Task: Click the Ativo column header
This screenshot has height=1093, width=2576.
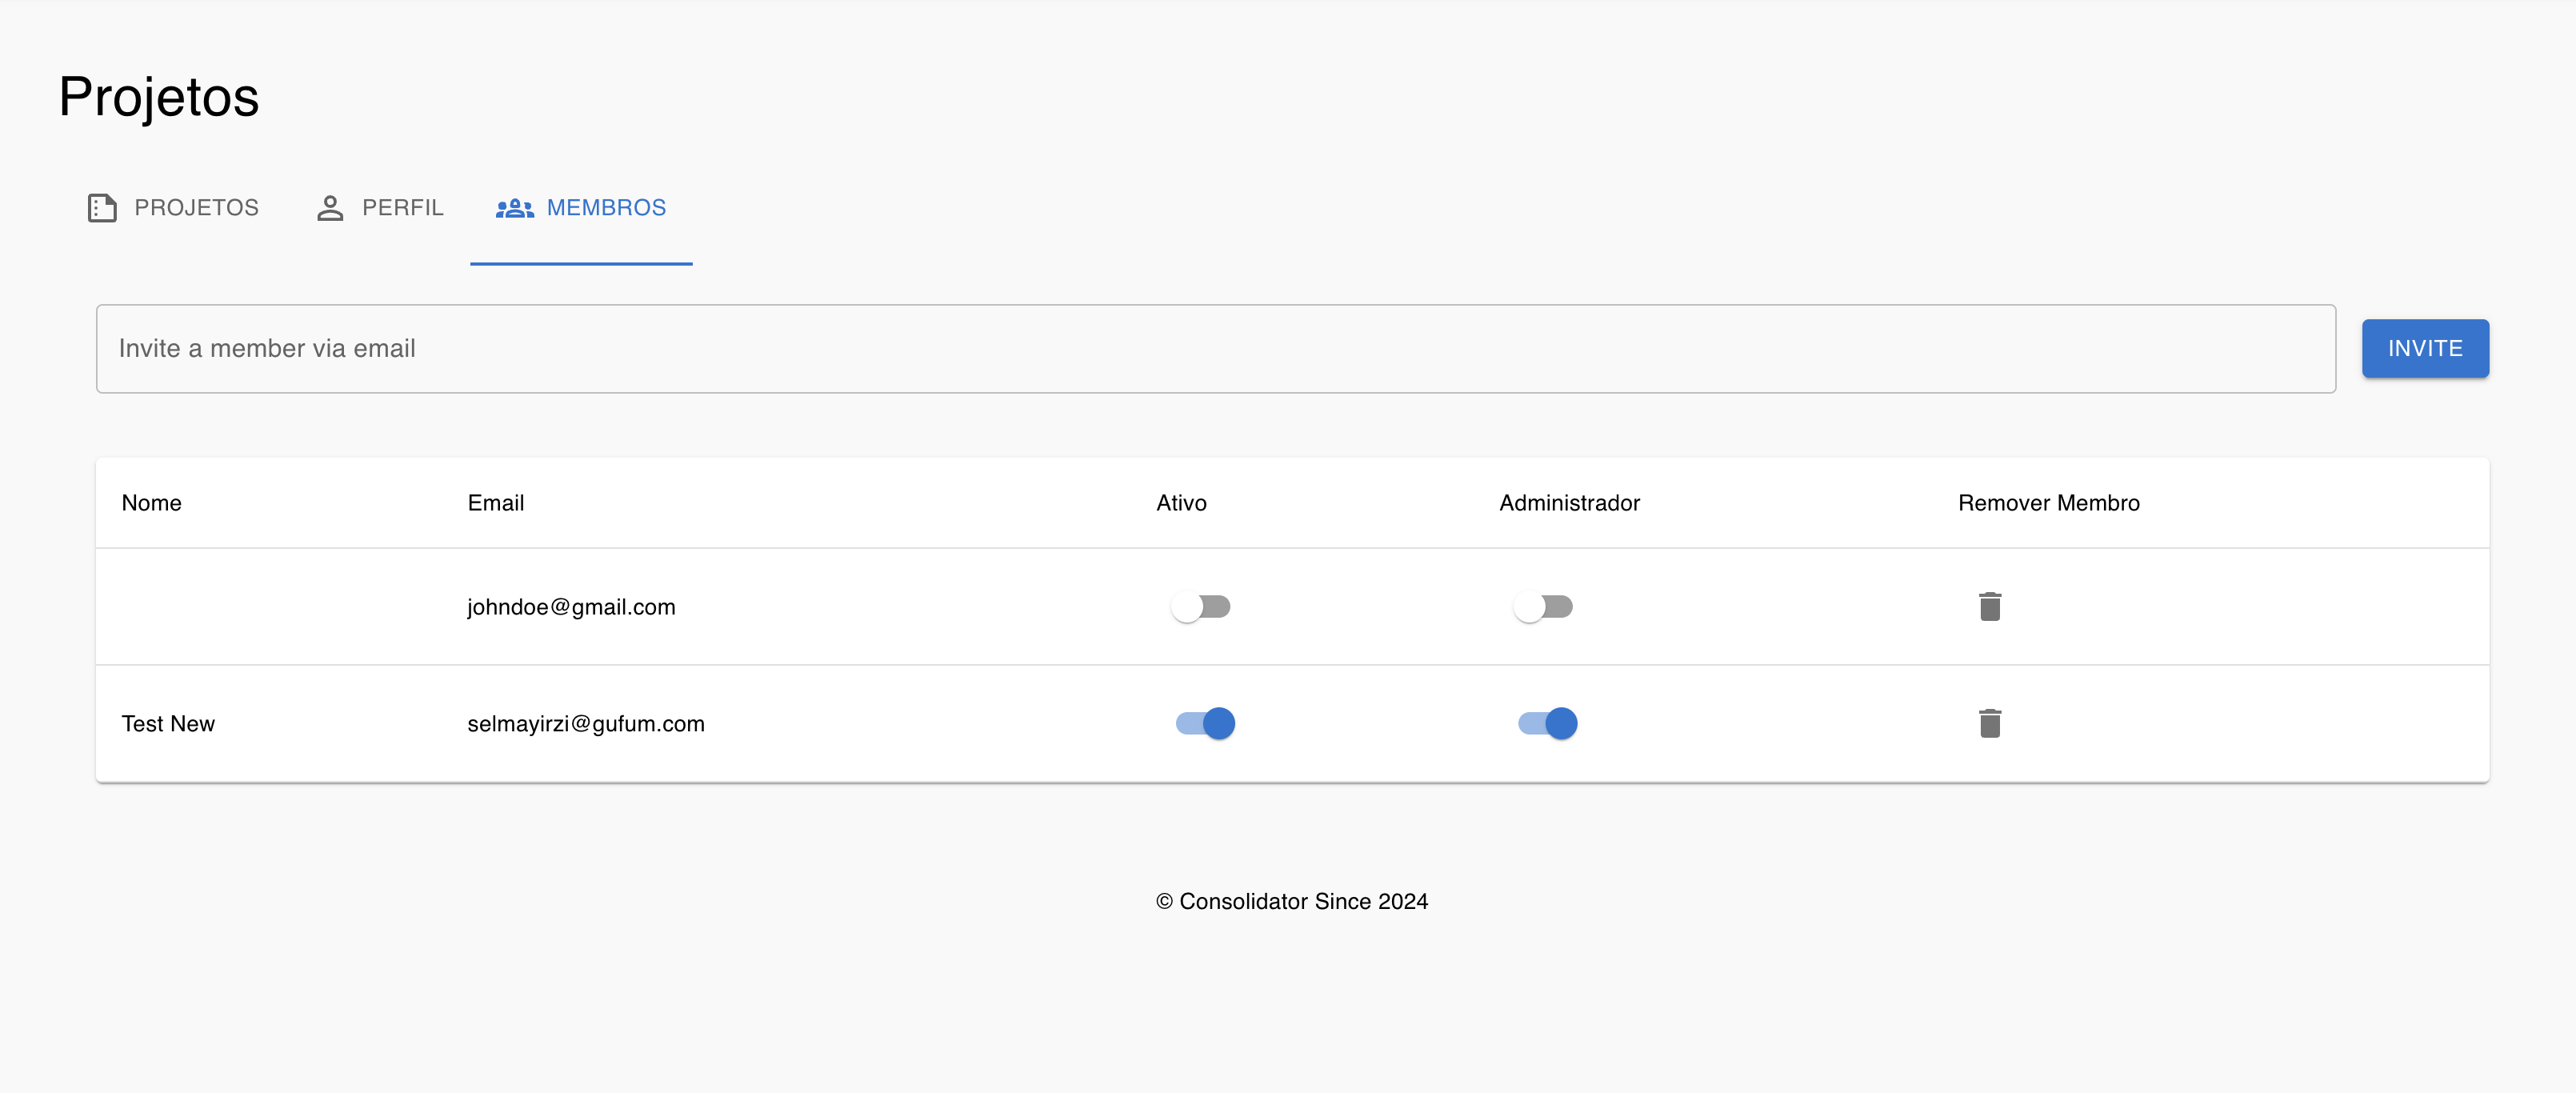Action: click(1181, 503)
